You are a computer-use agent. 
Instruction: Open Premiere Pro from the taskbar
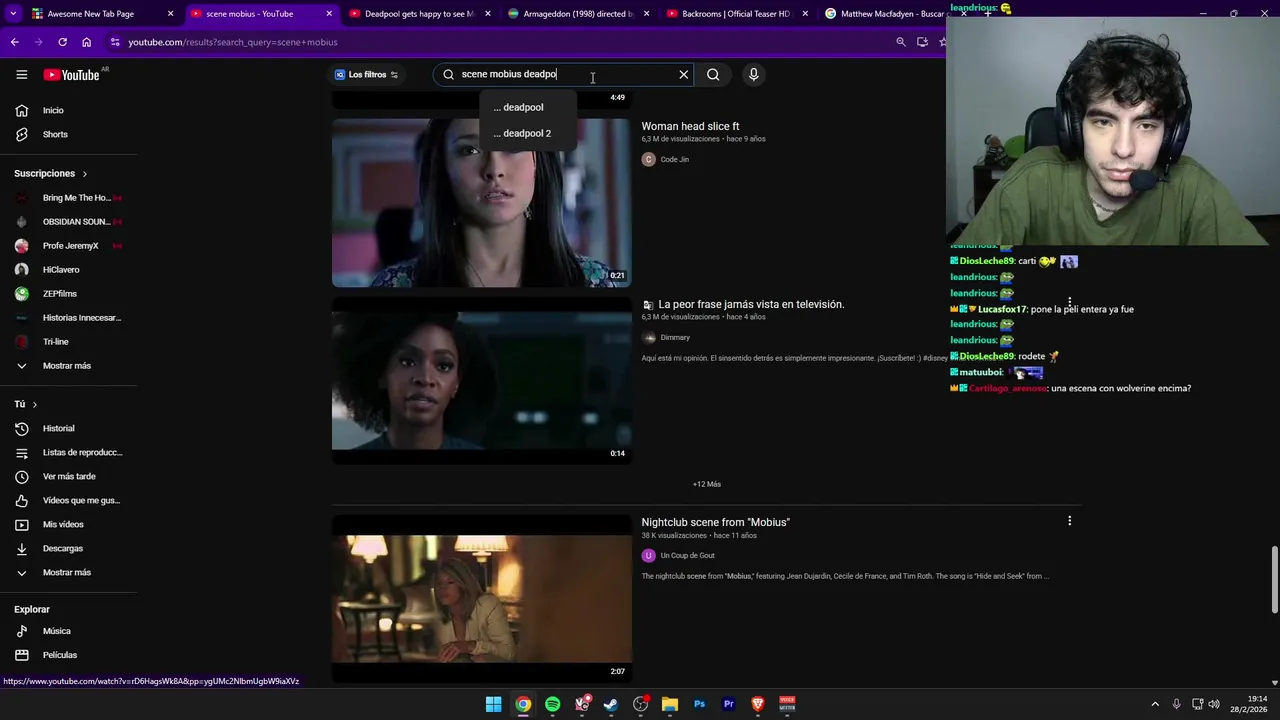(x=728, y=704)
